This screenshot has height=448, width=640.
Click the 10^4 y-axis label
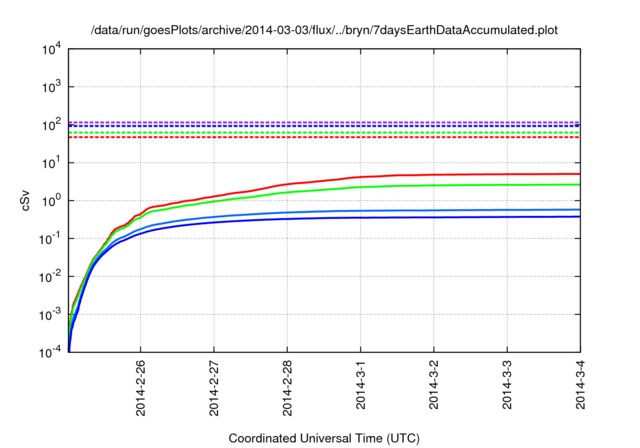pos(51,49)
